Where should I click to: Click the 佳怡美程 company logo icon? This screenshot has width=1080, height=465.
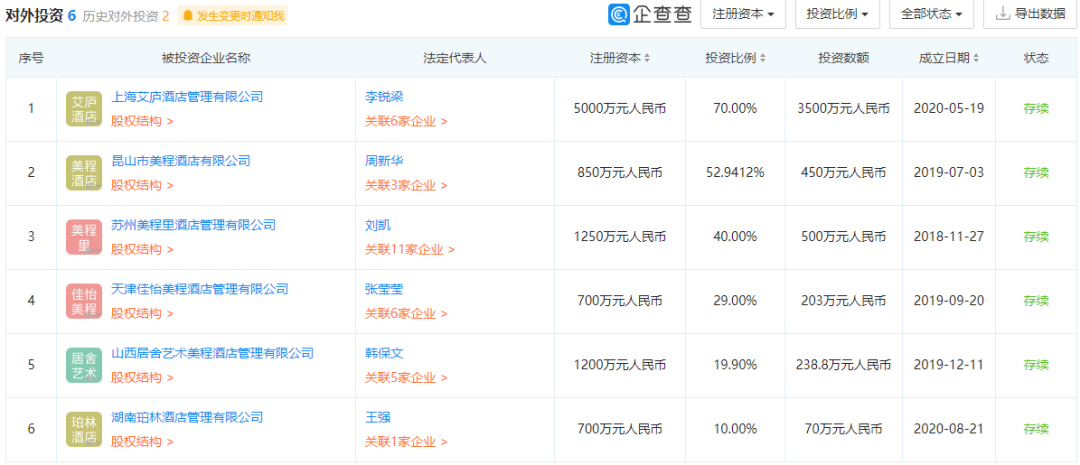84,301
